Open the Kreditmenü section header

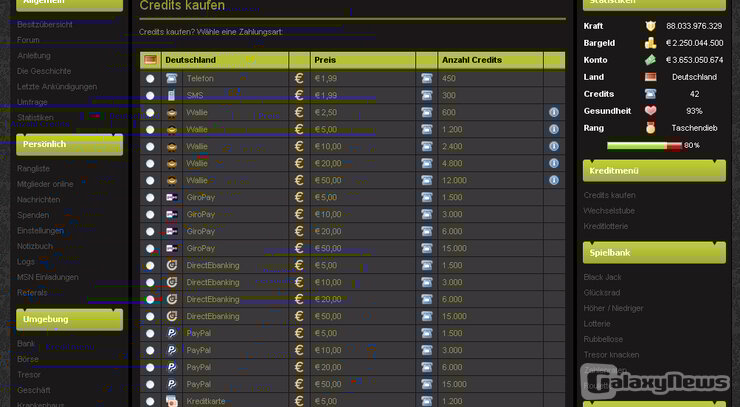[x=654, y=171]
